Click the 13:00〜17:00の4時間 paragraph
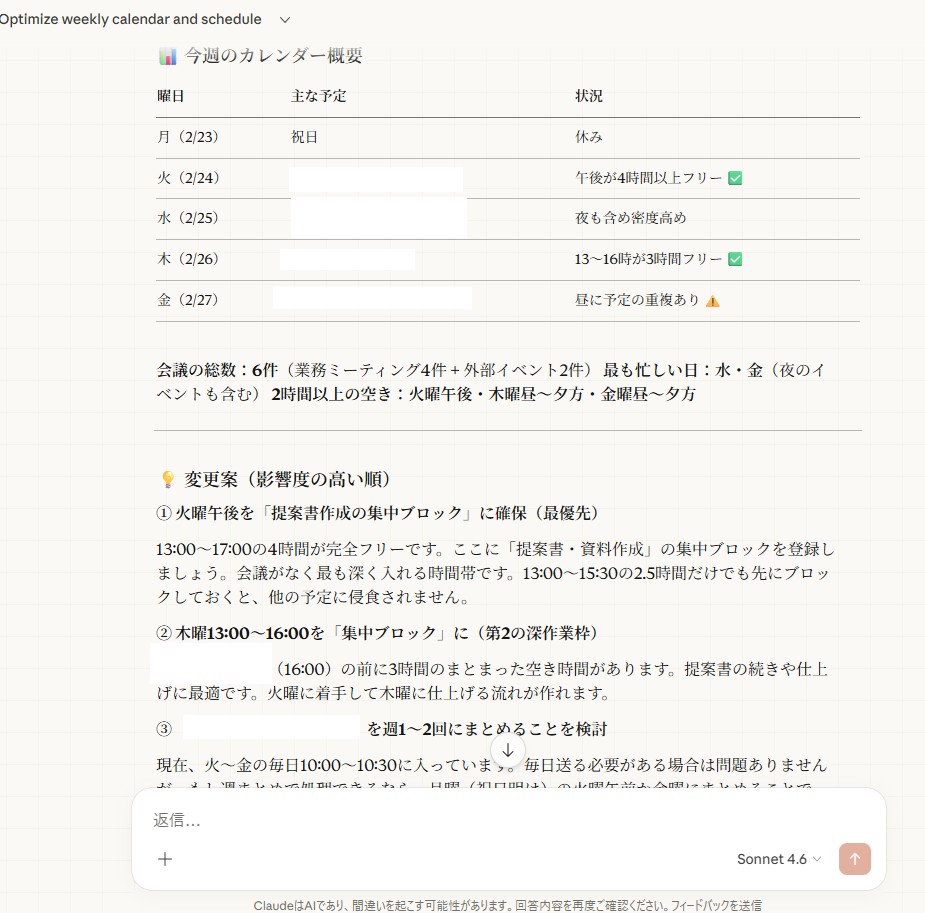Viewport: 925px width, 913px height. (x=496, y=573)
